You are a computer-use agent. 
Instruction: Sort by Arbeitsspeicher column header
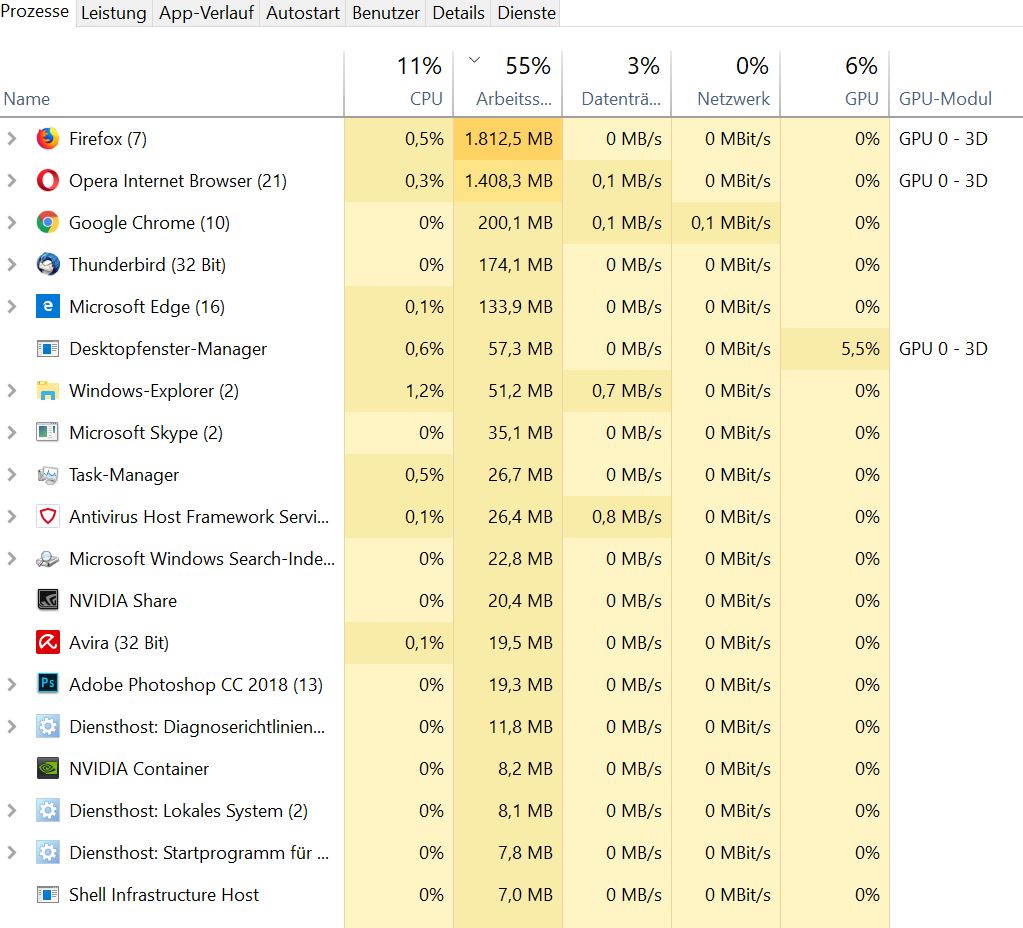508,84
